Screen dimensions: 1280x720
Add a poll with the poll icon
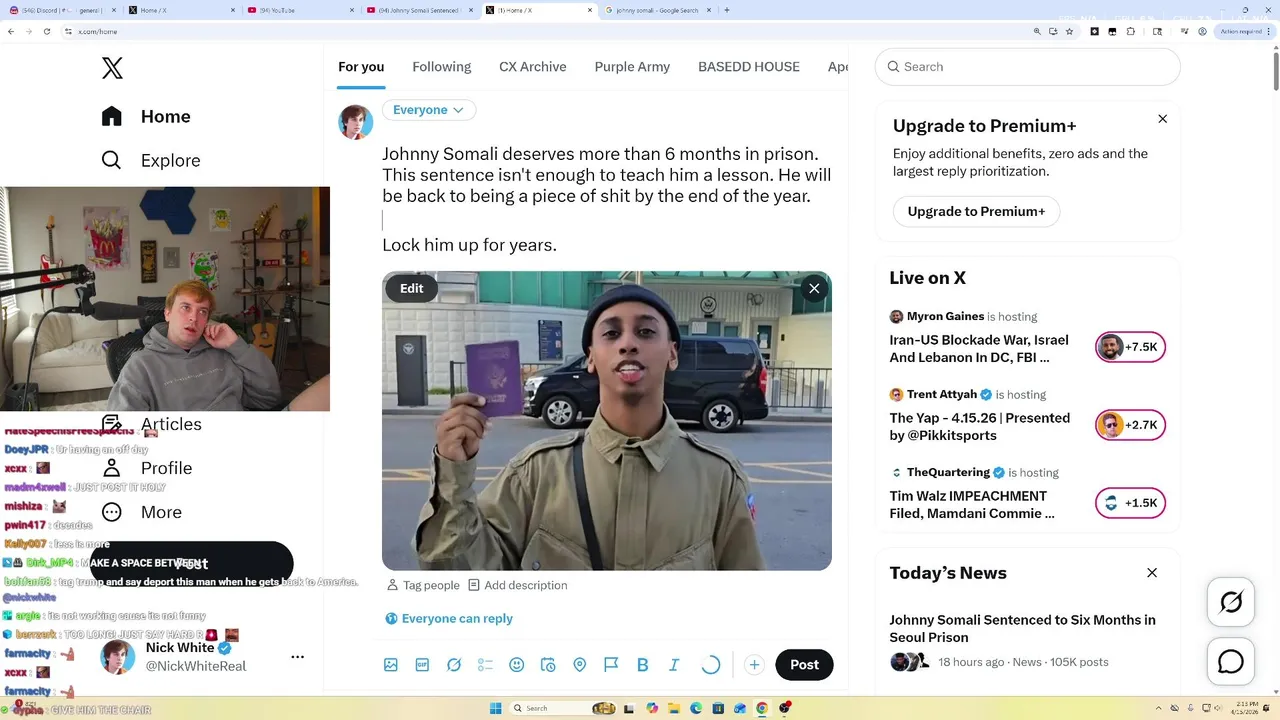(x=485, y=665)
